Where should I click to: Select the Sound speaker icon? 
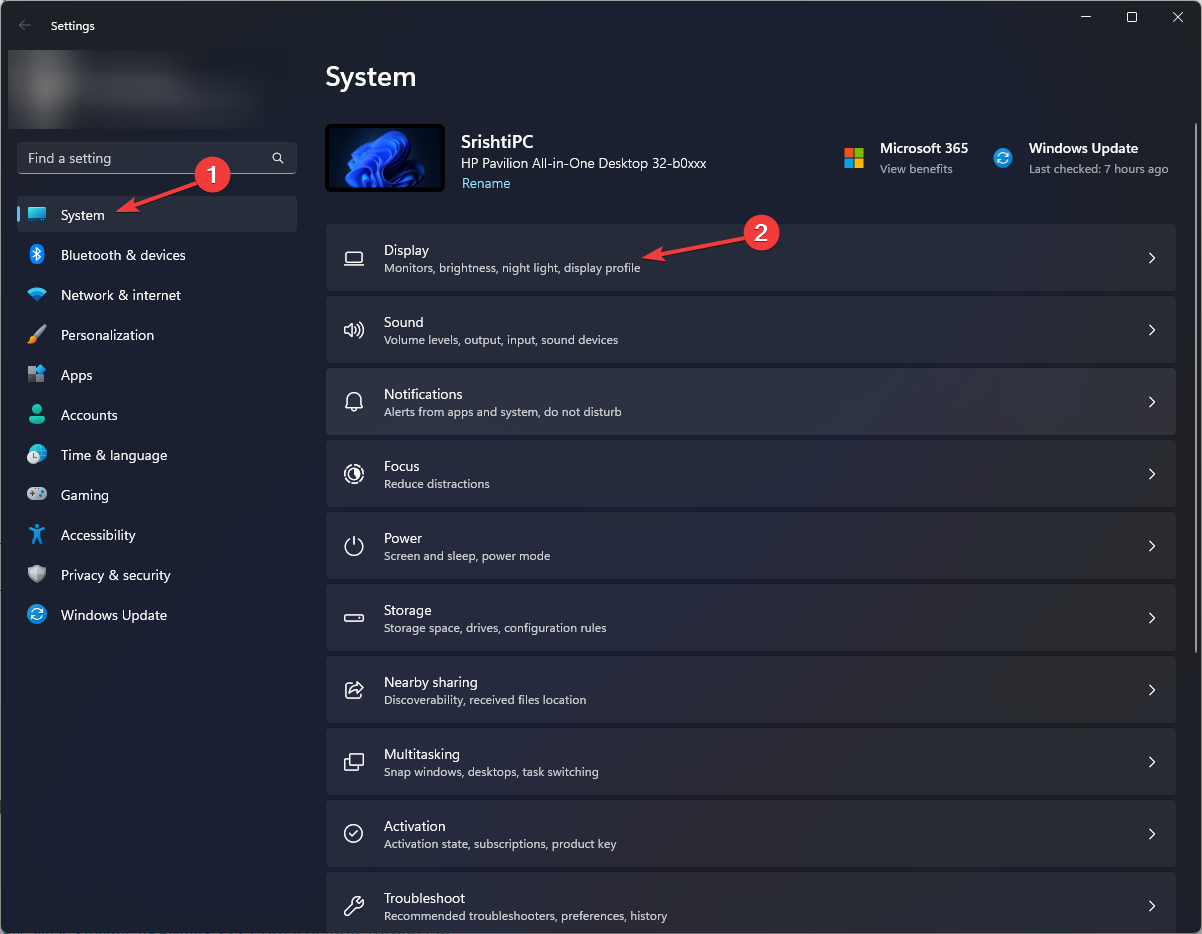pos(354,330)
